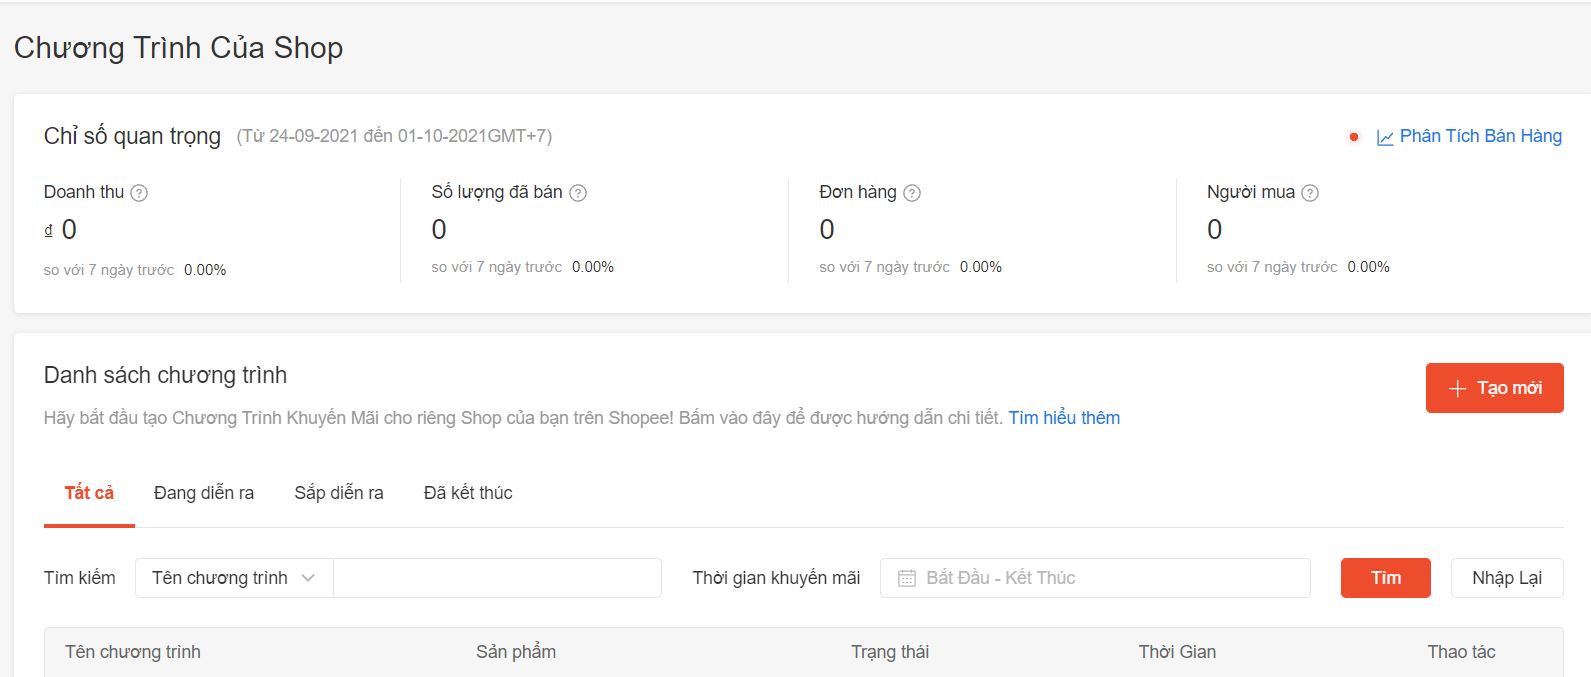Expand the Tên chương trình search type dropdown

234,578
